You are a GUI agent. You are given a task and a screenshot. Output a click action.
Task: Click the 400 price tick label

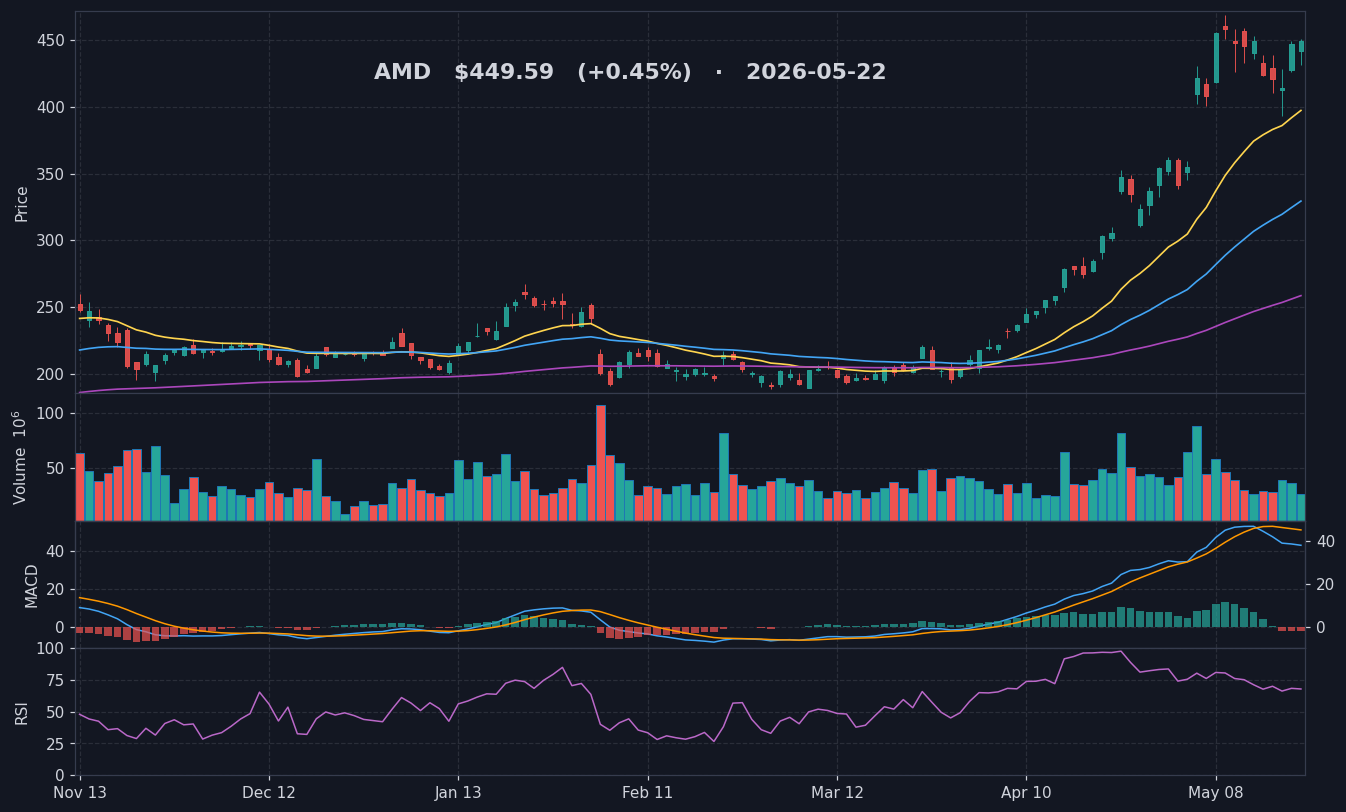(51, 108)
